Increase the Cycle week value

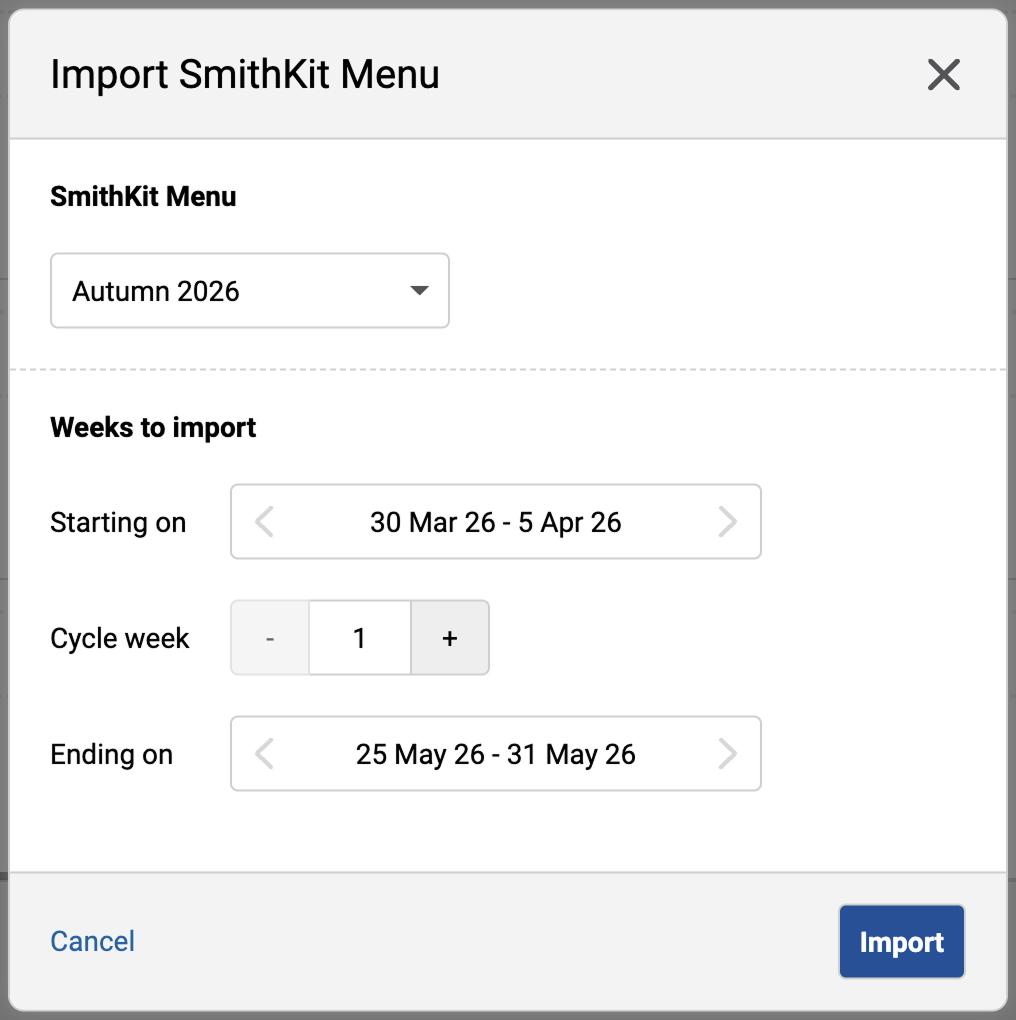coord(450,638)
